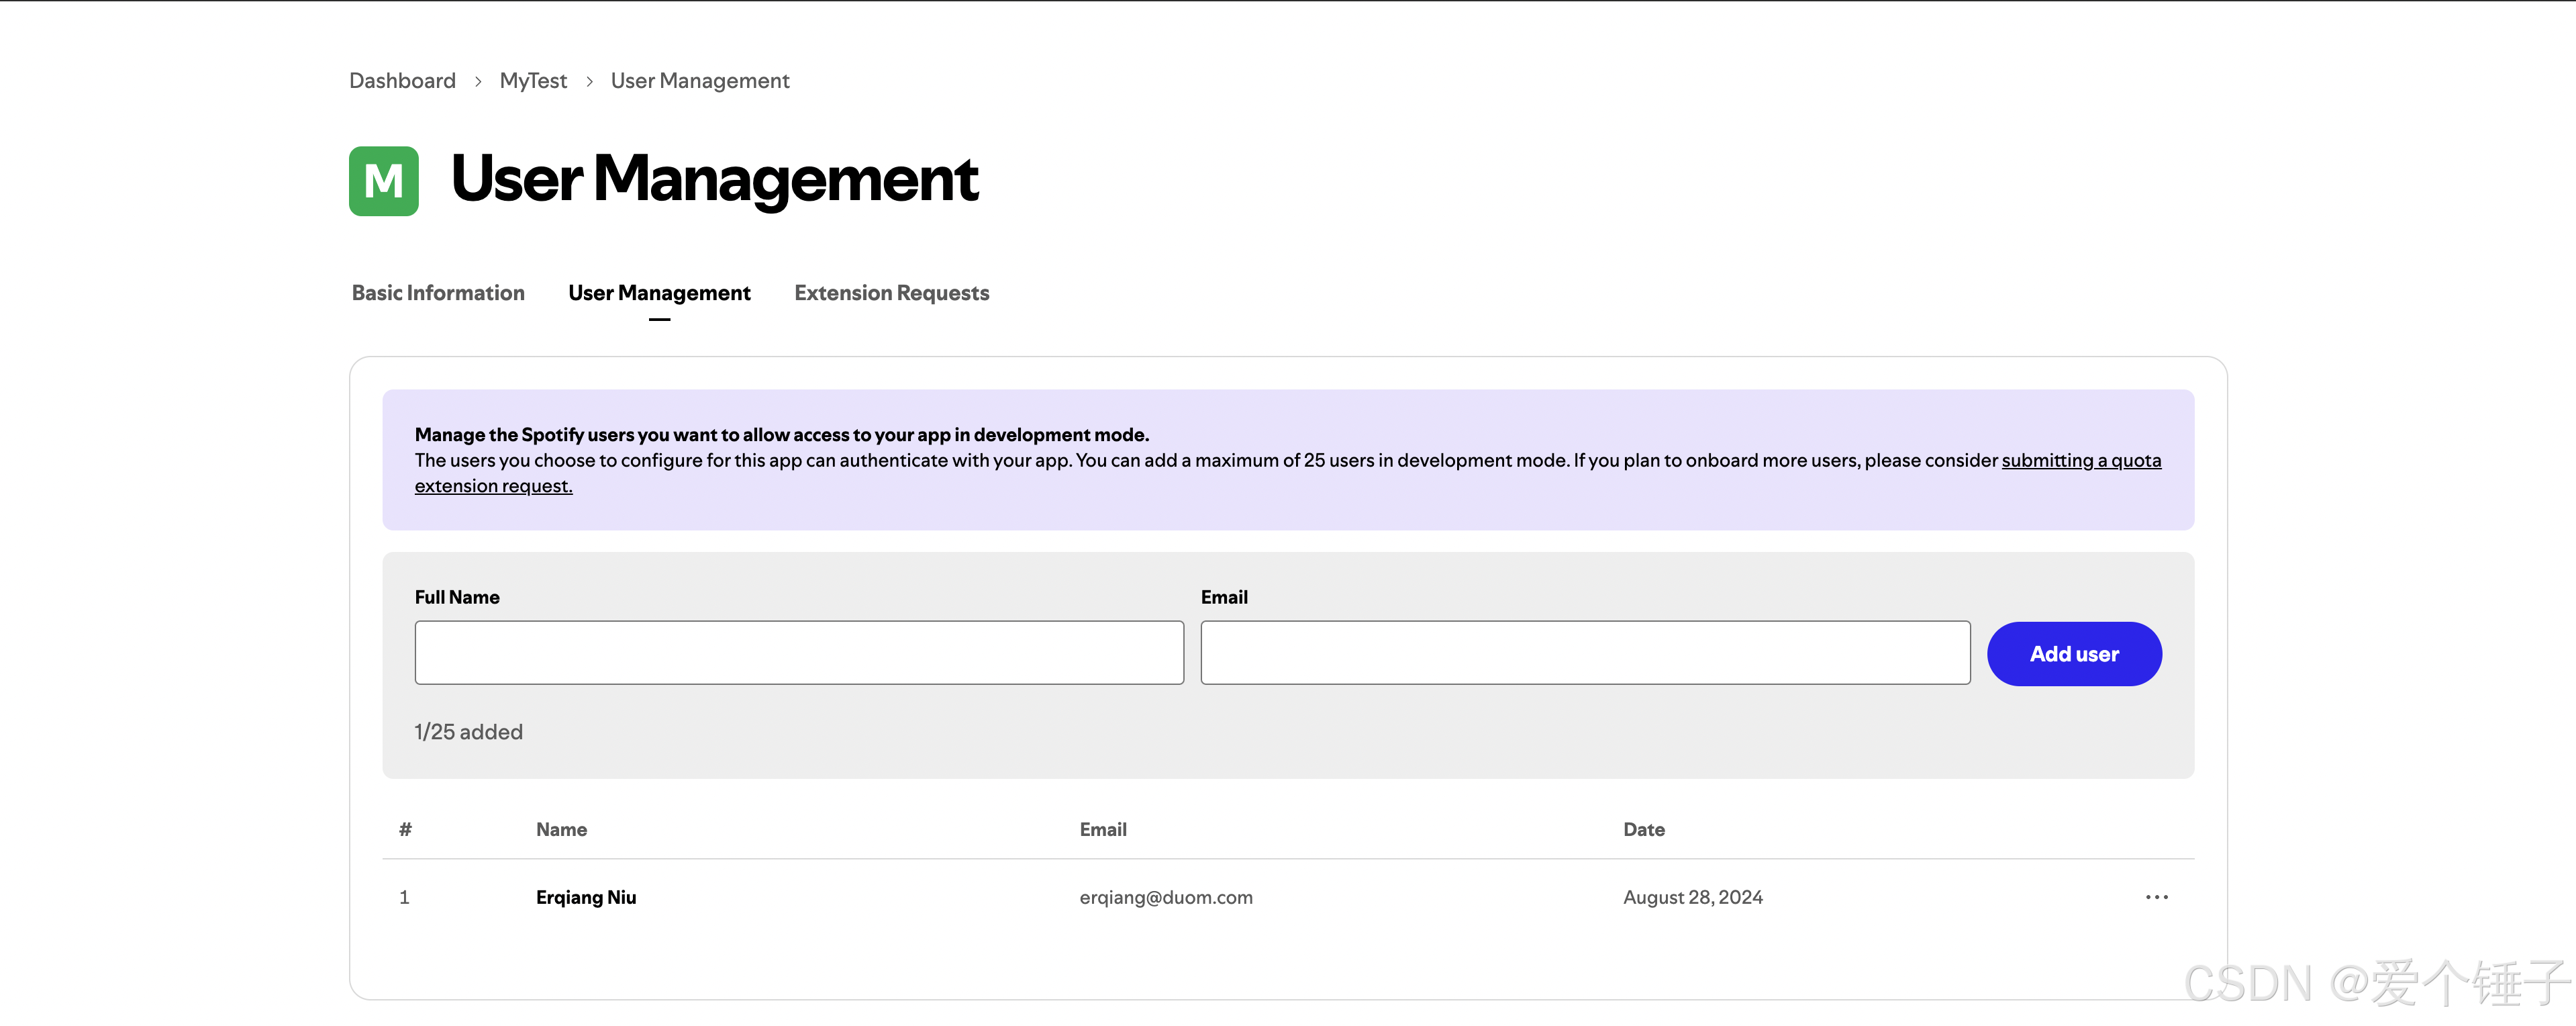
Task: Go to Dashboard via breadcrumb
Action: click(402, 81)
